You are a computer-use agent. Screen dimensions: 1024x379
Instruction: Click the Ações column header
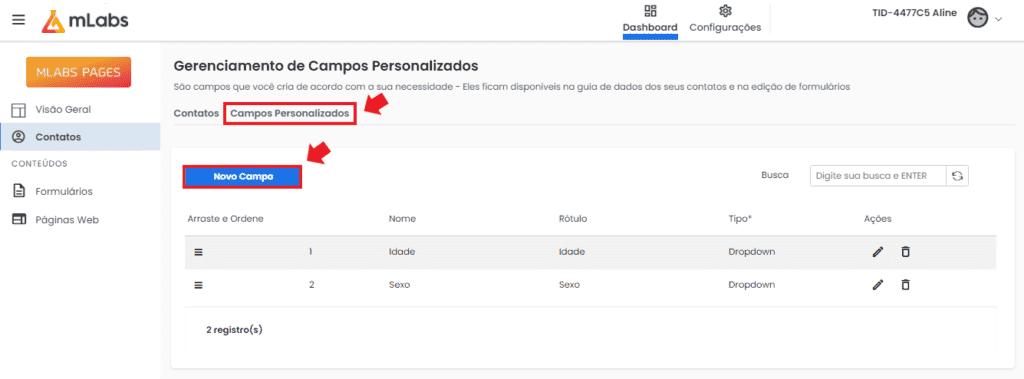(877, 218)
